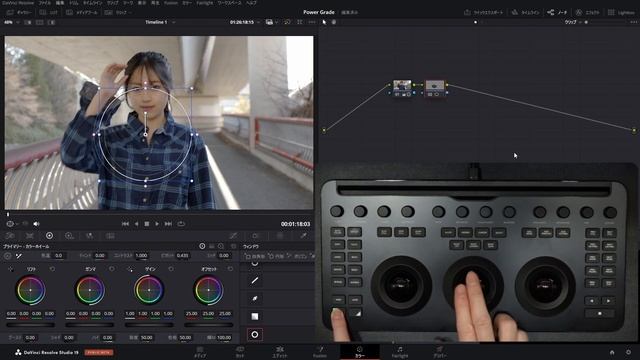Select node 02 in node graph
640x360 pixels.
[435, 88]
